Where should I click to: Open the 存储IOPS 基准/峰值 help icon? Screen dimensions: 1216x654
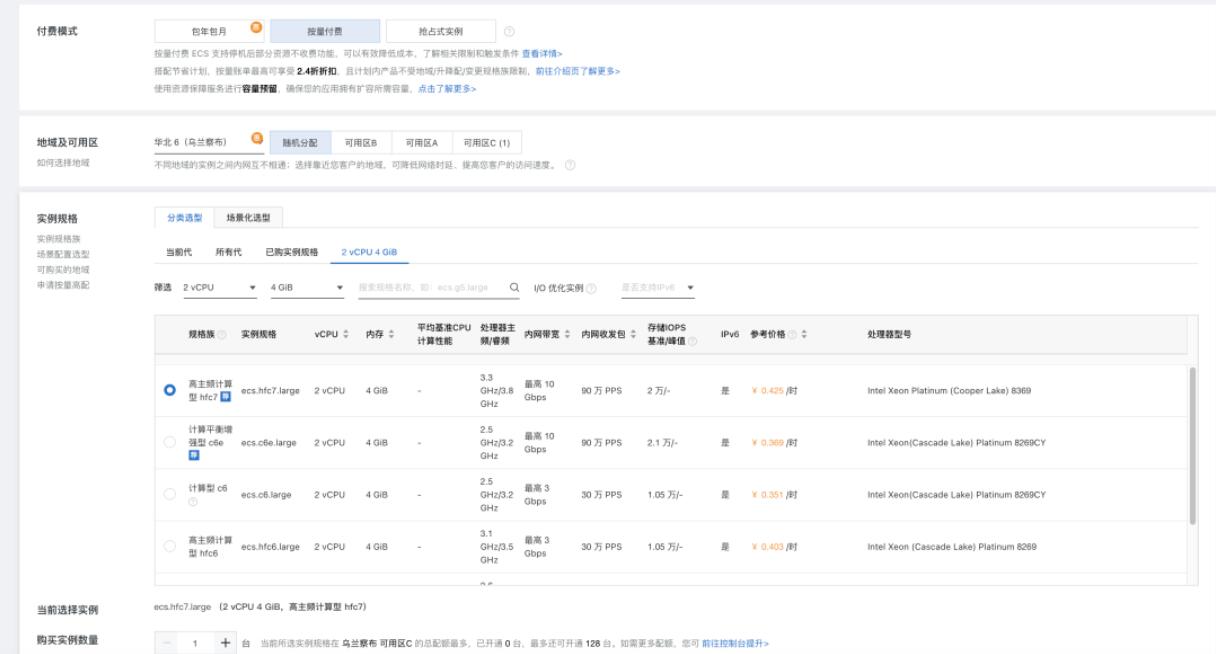coord(690,341)
